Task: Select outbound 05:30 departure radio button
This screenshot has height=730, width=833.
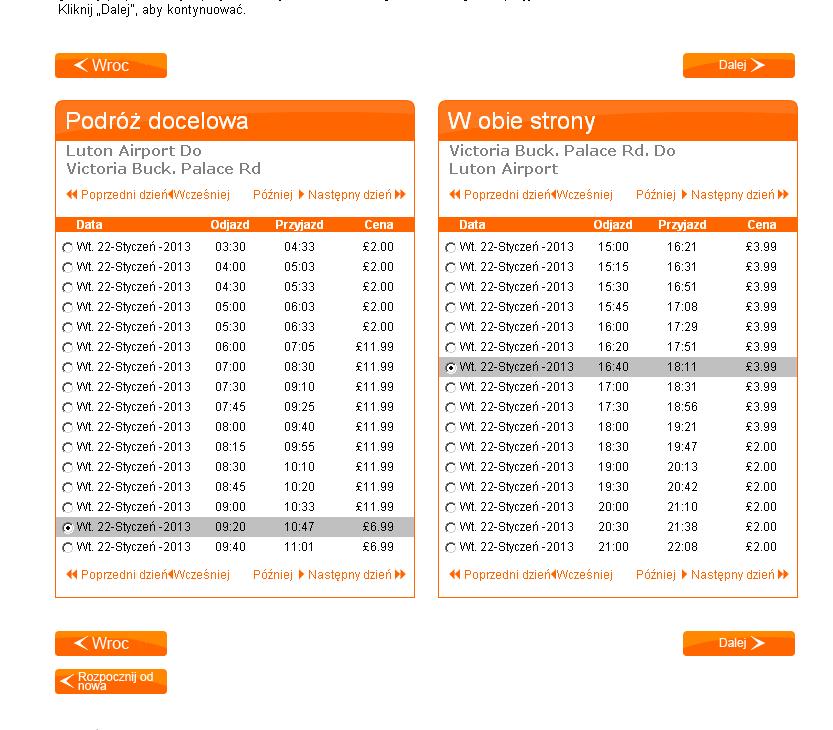Action: tap(67, 328)
